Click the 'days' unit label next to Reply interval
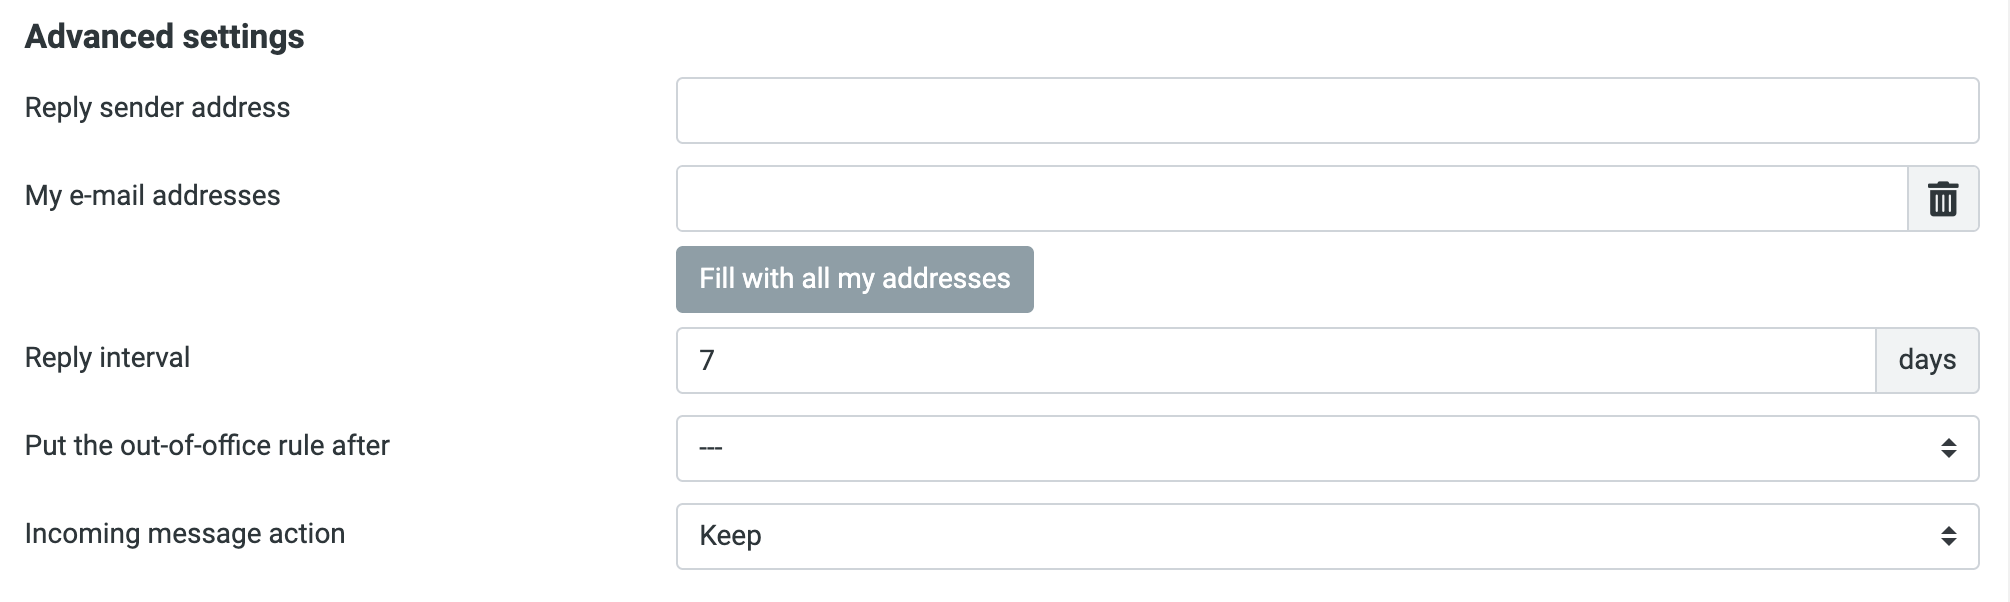The height and width of the screenshot is (602, 2010). (x=1926, y=359)
